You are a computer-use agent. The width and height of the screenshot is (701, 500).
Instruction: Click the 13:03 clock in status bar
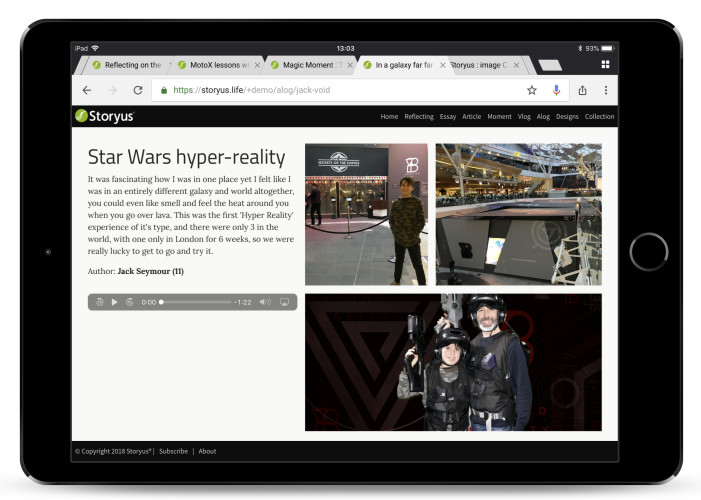point(345,48)
